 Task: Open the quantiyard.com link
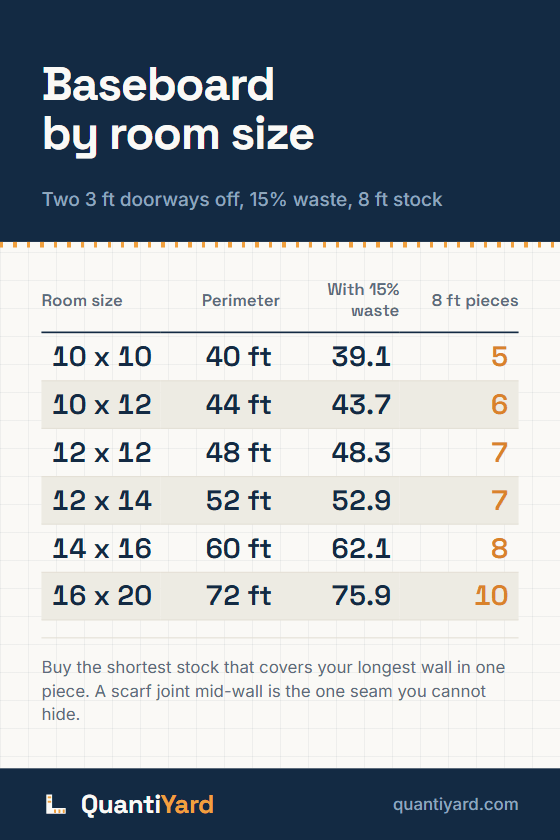tap(456, 804)
